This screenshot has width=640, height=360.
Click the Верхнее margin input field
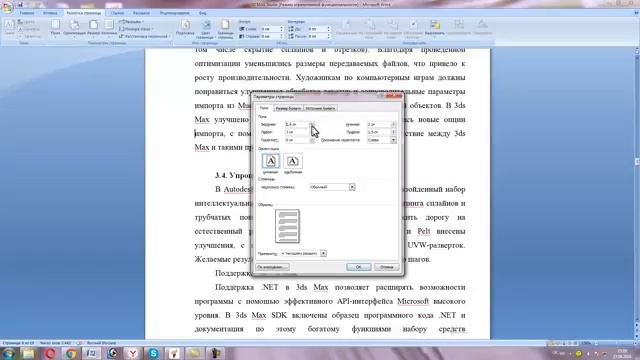click(297, 124)
